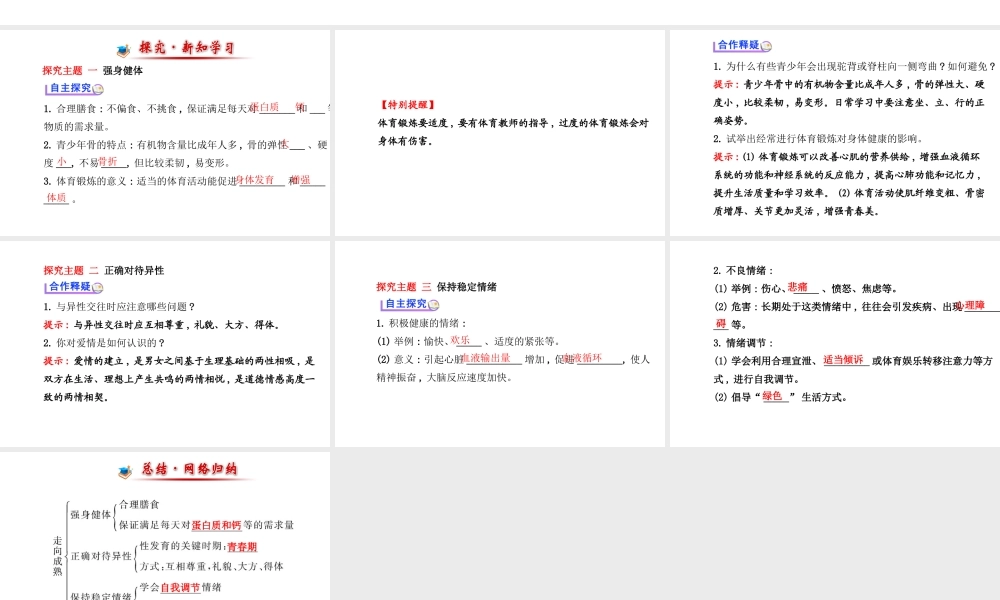Image resolution: width=1000 pixels, height=600 pixels.
Task: Open the 特别提醒 slide thumbnail
Action: 500,133
